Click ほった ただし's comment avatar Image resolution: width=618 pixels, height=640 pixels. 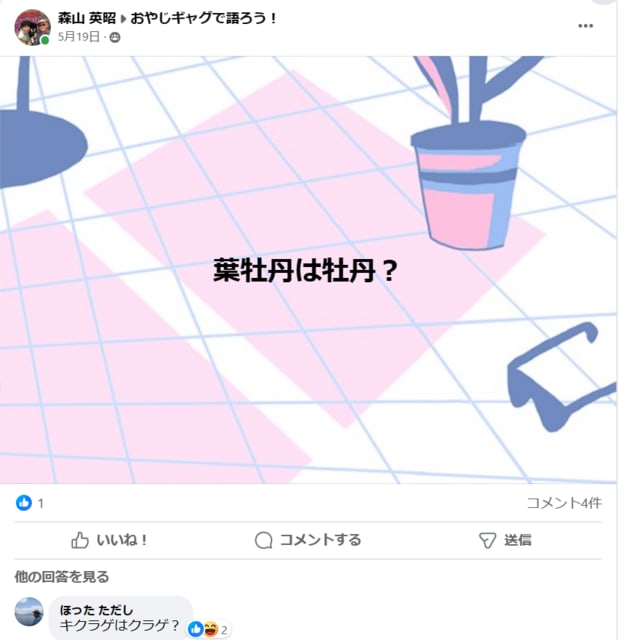29,612
